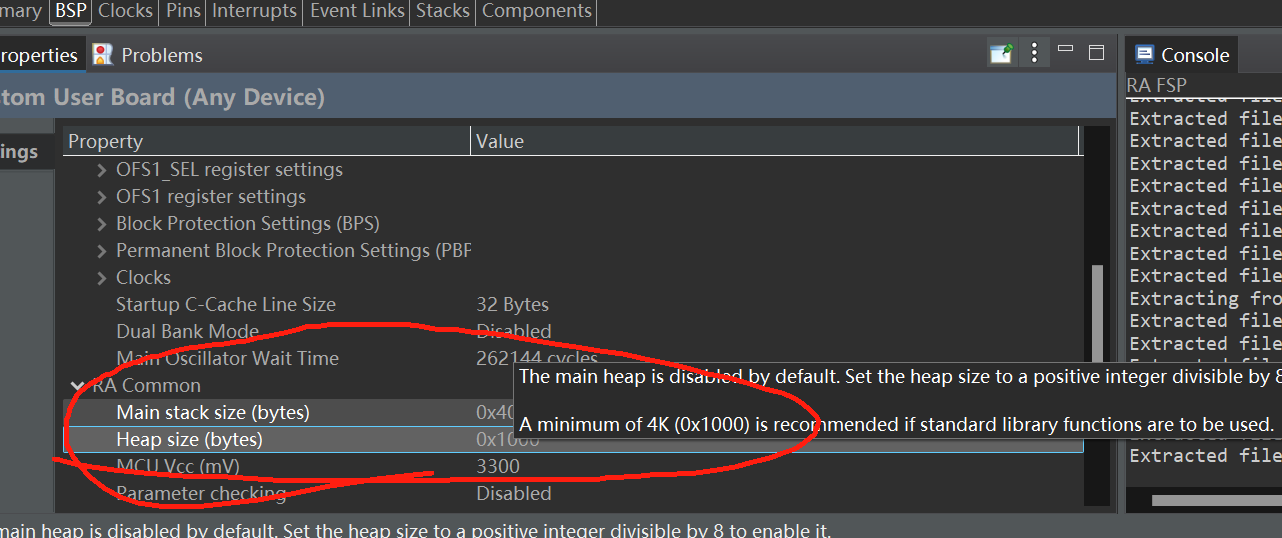Minimize the Properties view panel

point(1065,49)
